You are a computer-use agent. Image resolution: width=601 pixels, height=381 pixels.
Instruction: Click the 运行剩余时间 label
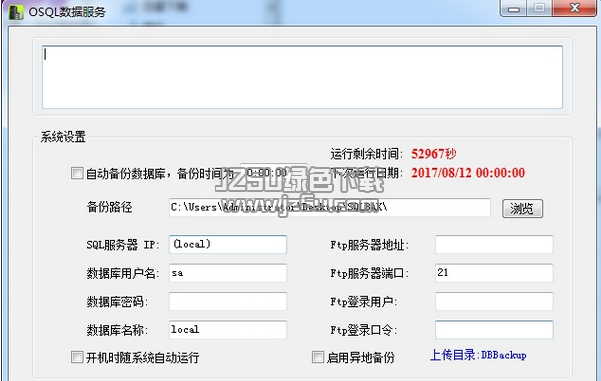coord(366,154)
